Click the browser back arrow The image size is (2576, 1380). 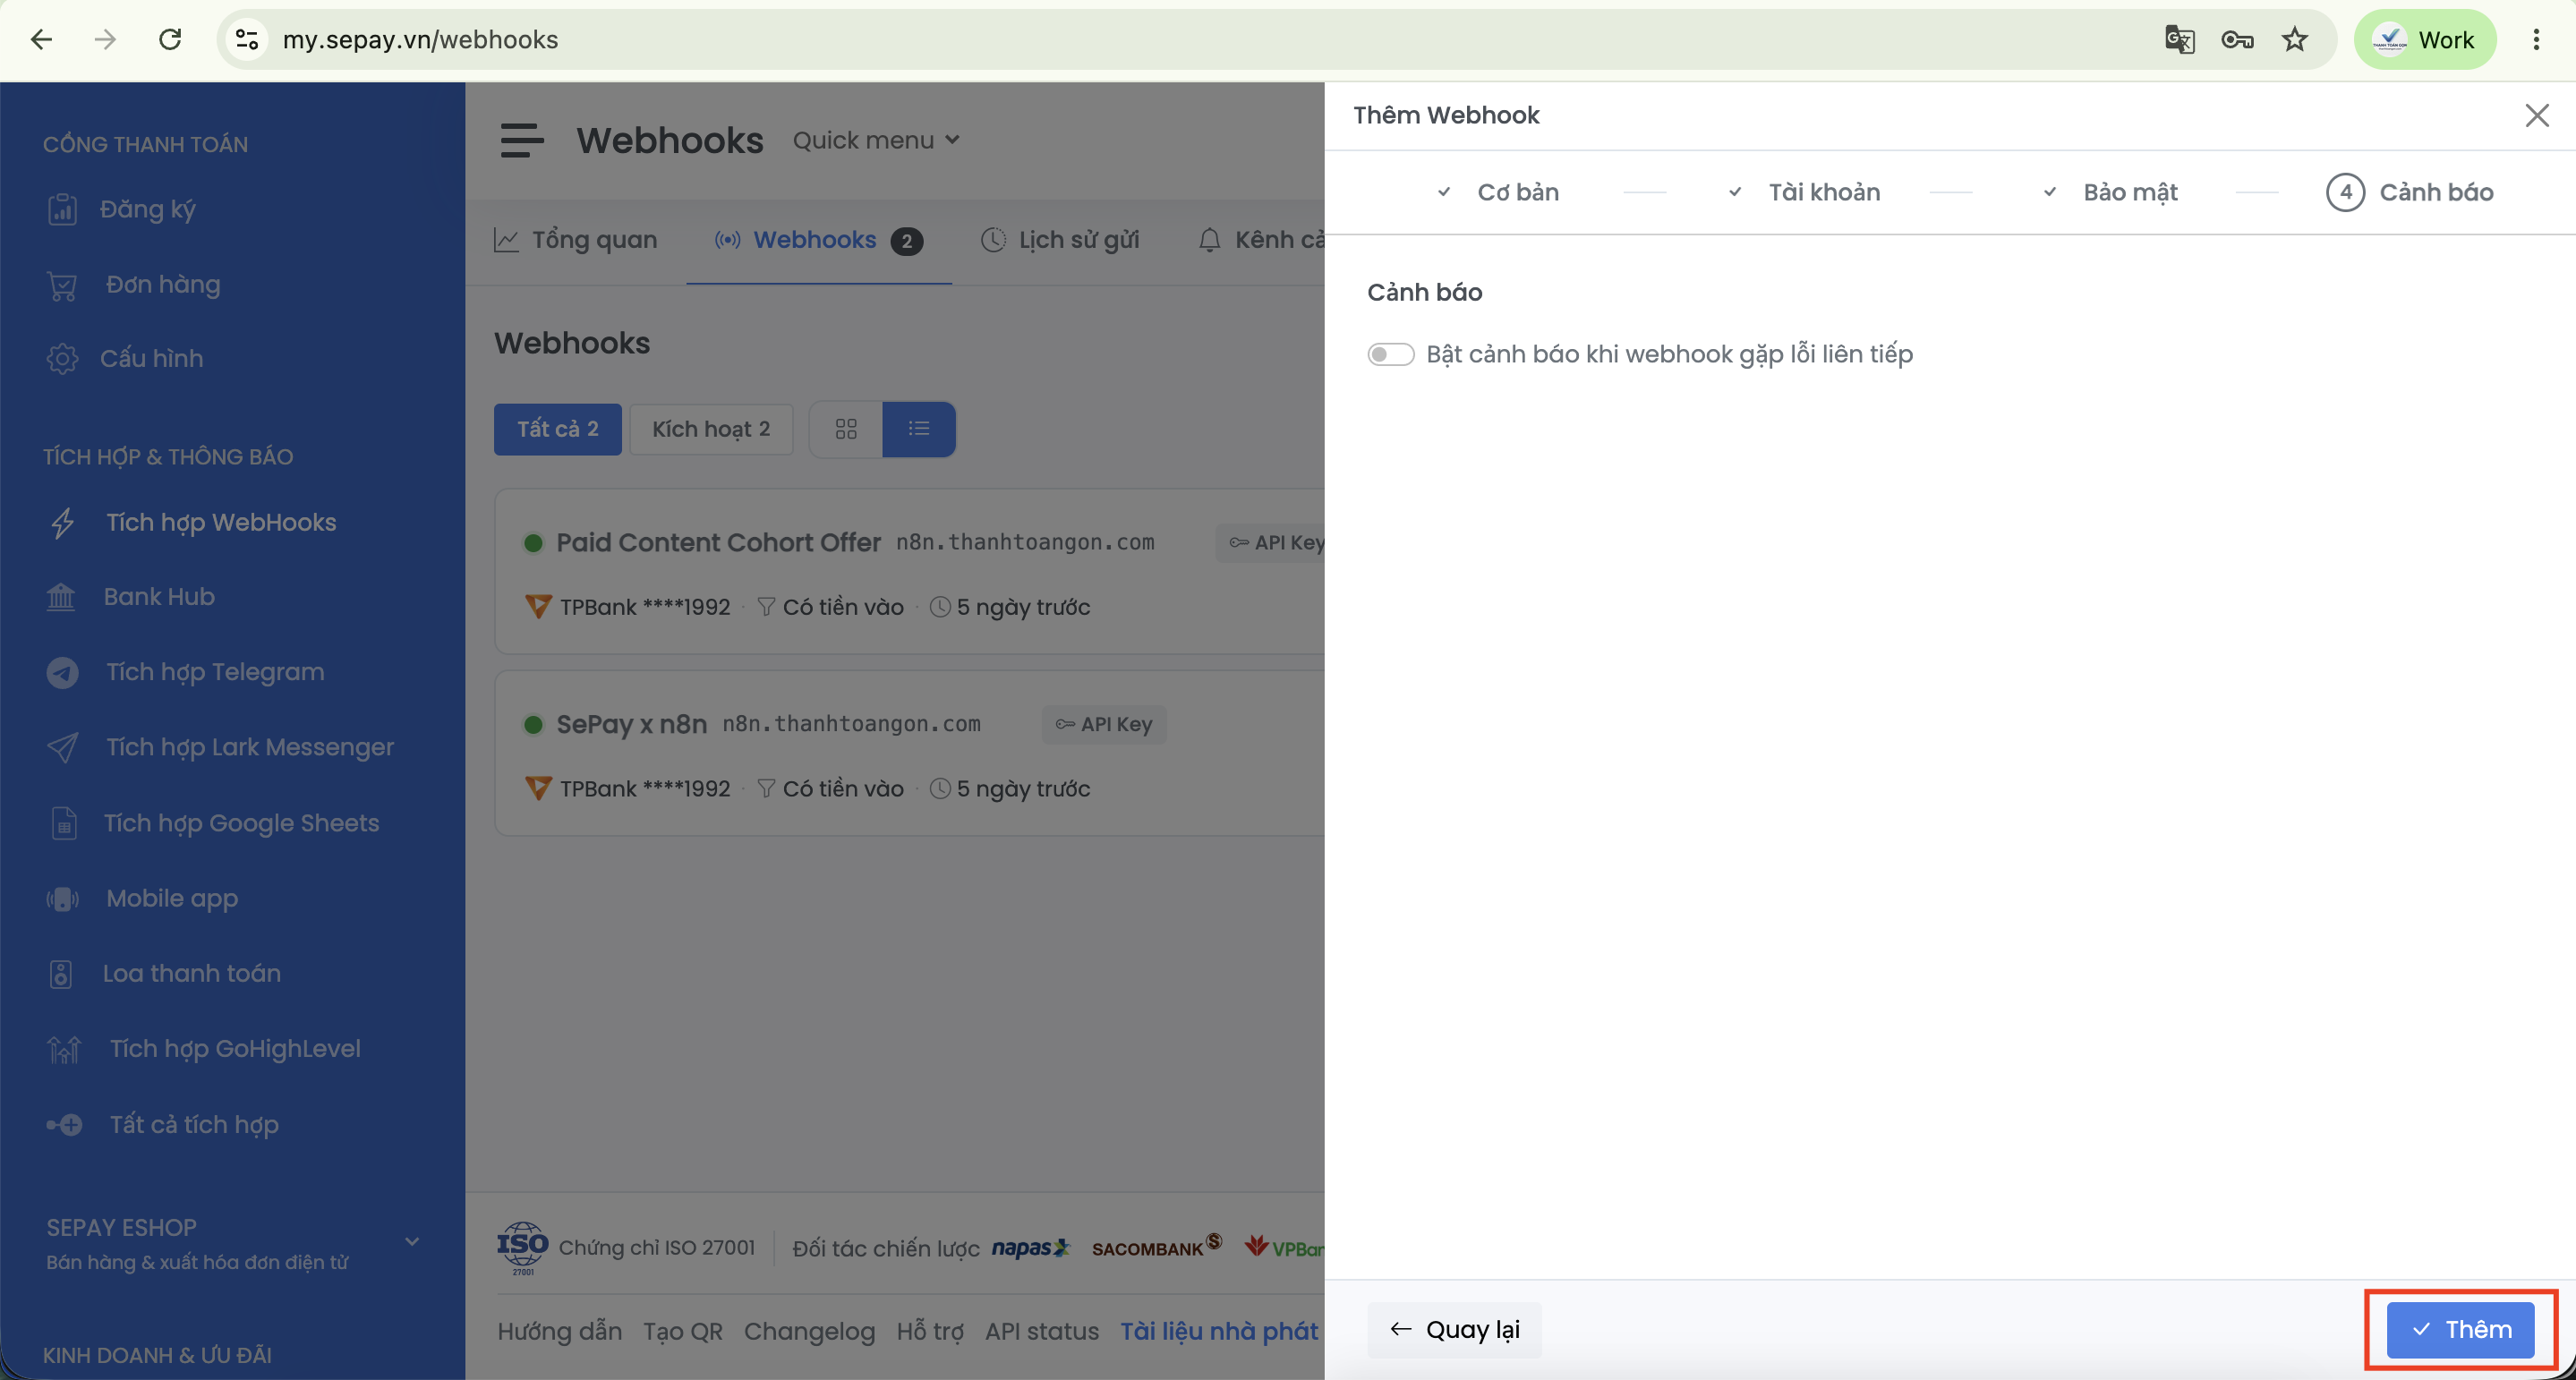[x=41, y=40]
